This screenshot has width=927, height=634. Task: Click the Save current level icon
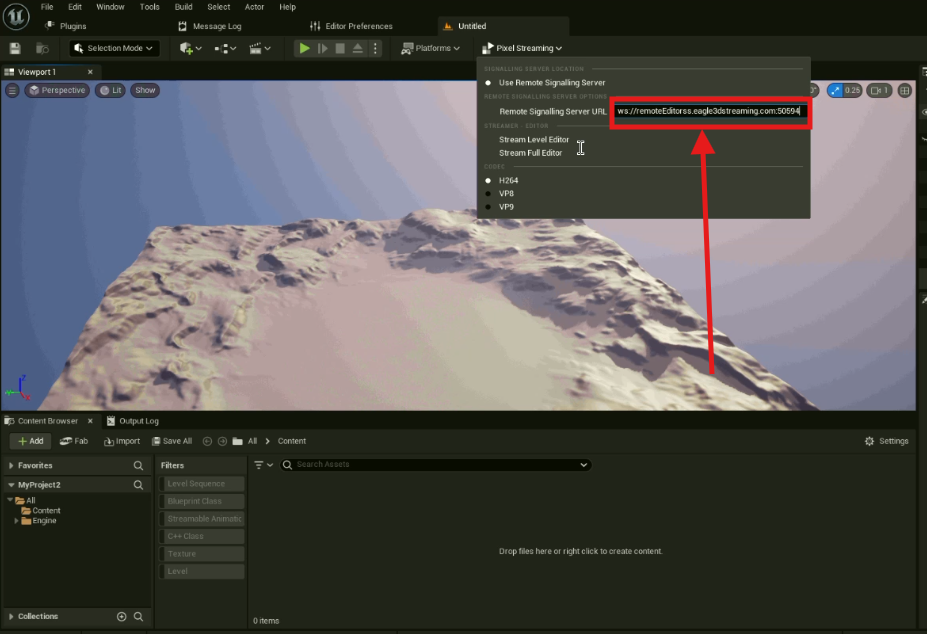15,48
